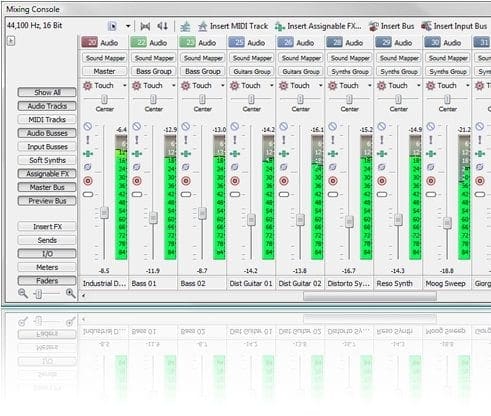Open the Touch automation dropdown on the Bass 02 track
This screenshot has height=416, width=491.
pos(223,86)
